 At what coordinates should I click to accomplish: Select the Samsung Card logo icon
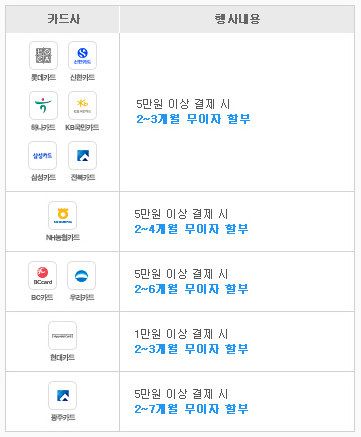point(42,155)
